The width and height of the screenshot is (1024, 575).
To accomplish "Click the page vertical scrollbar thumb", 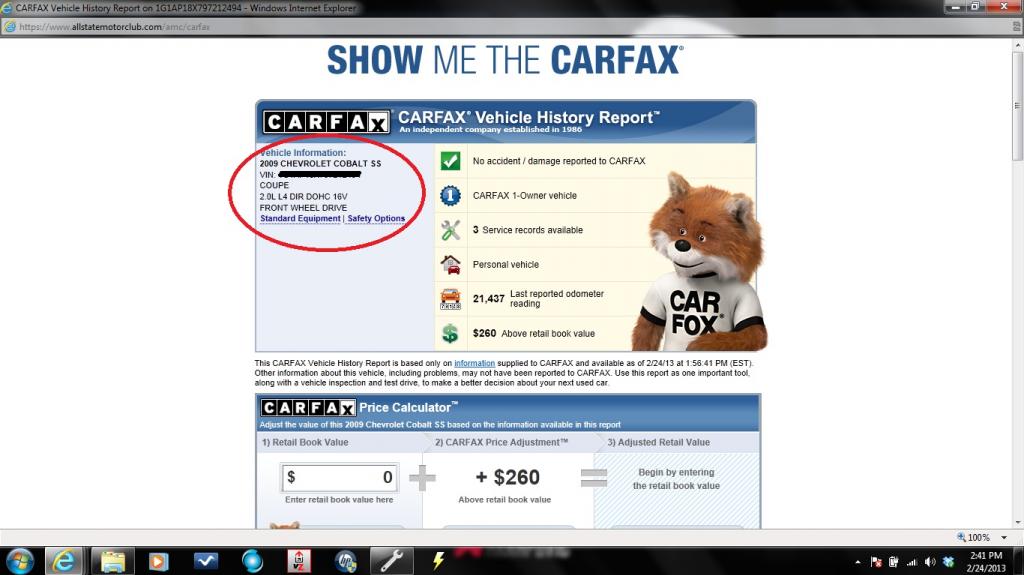I will [1017, 105].
